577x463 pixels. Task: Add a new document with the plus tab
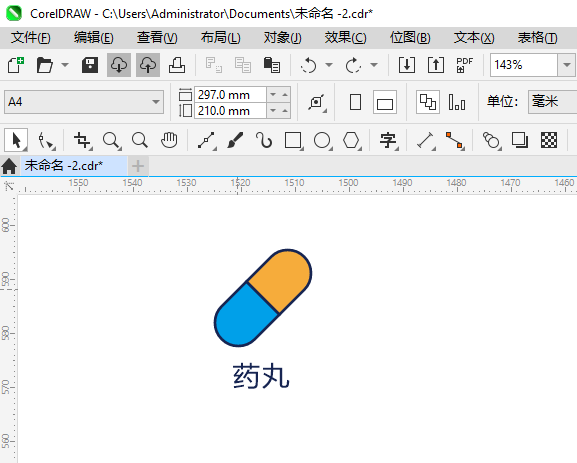[138, 166]
